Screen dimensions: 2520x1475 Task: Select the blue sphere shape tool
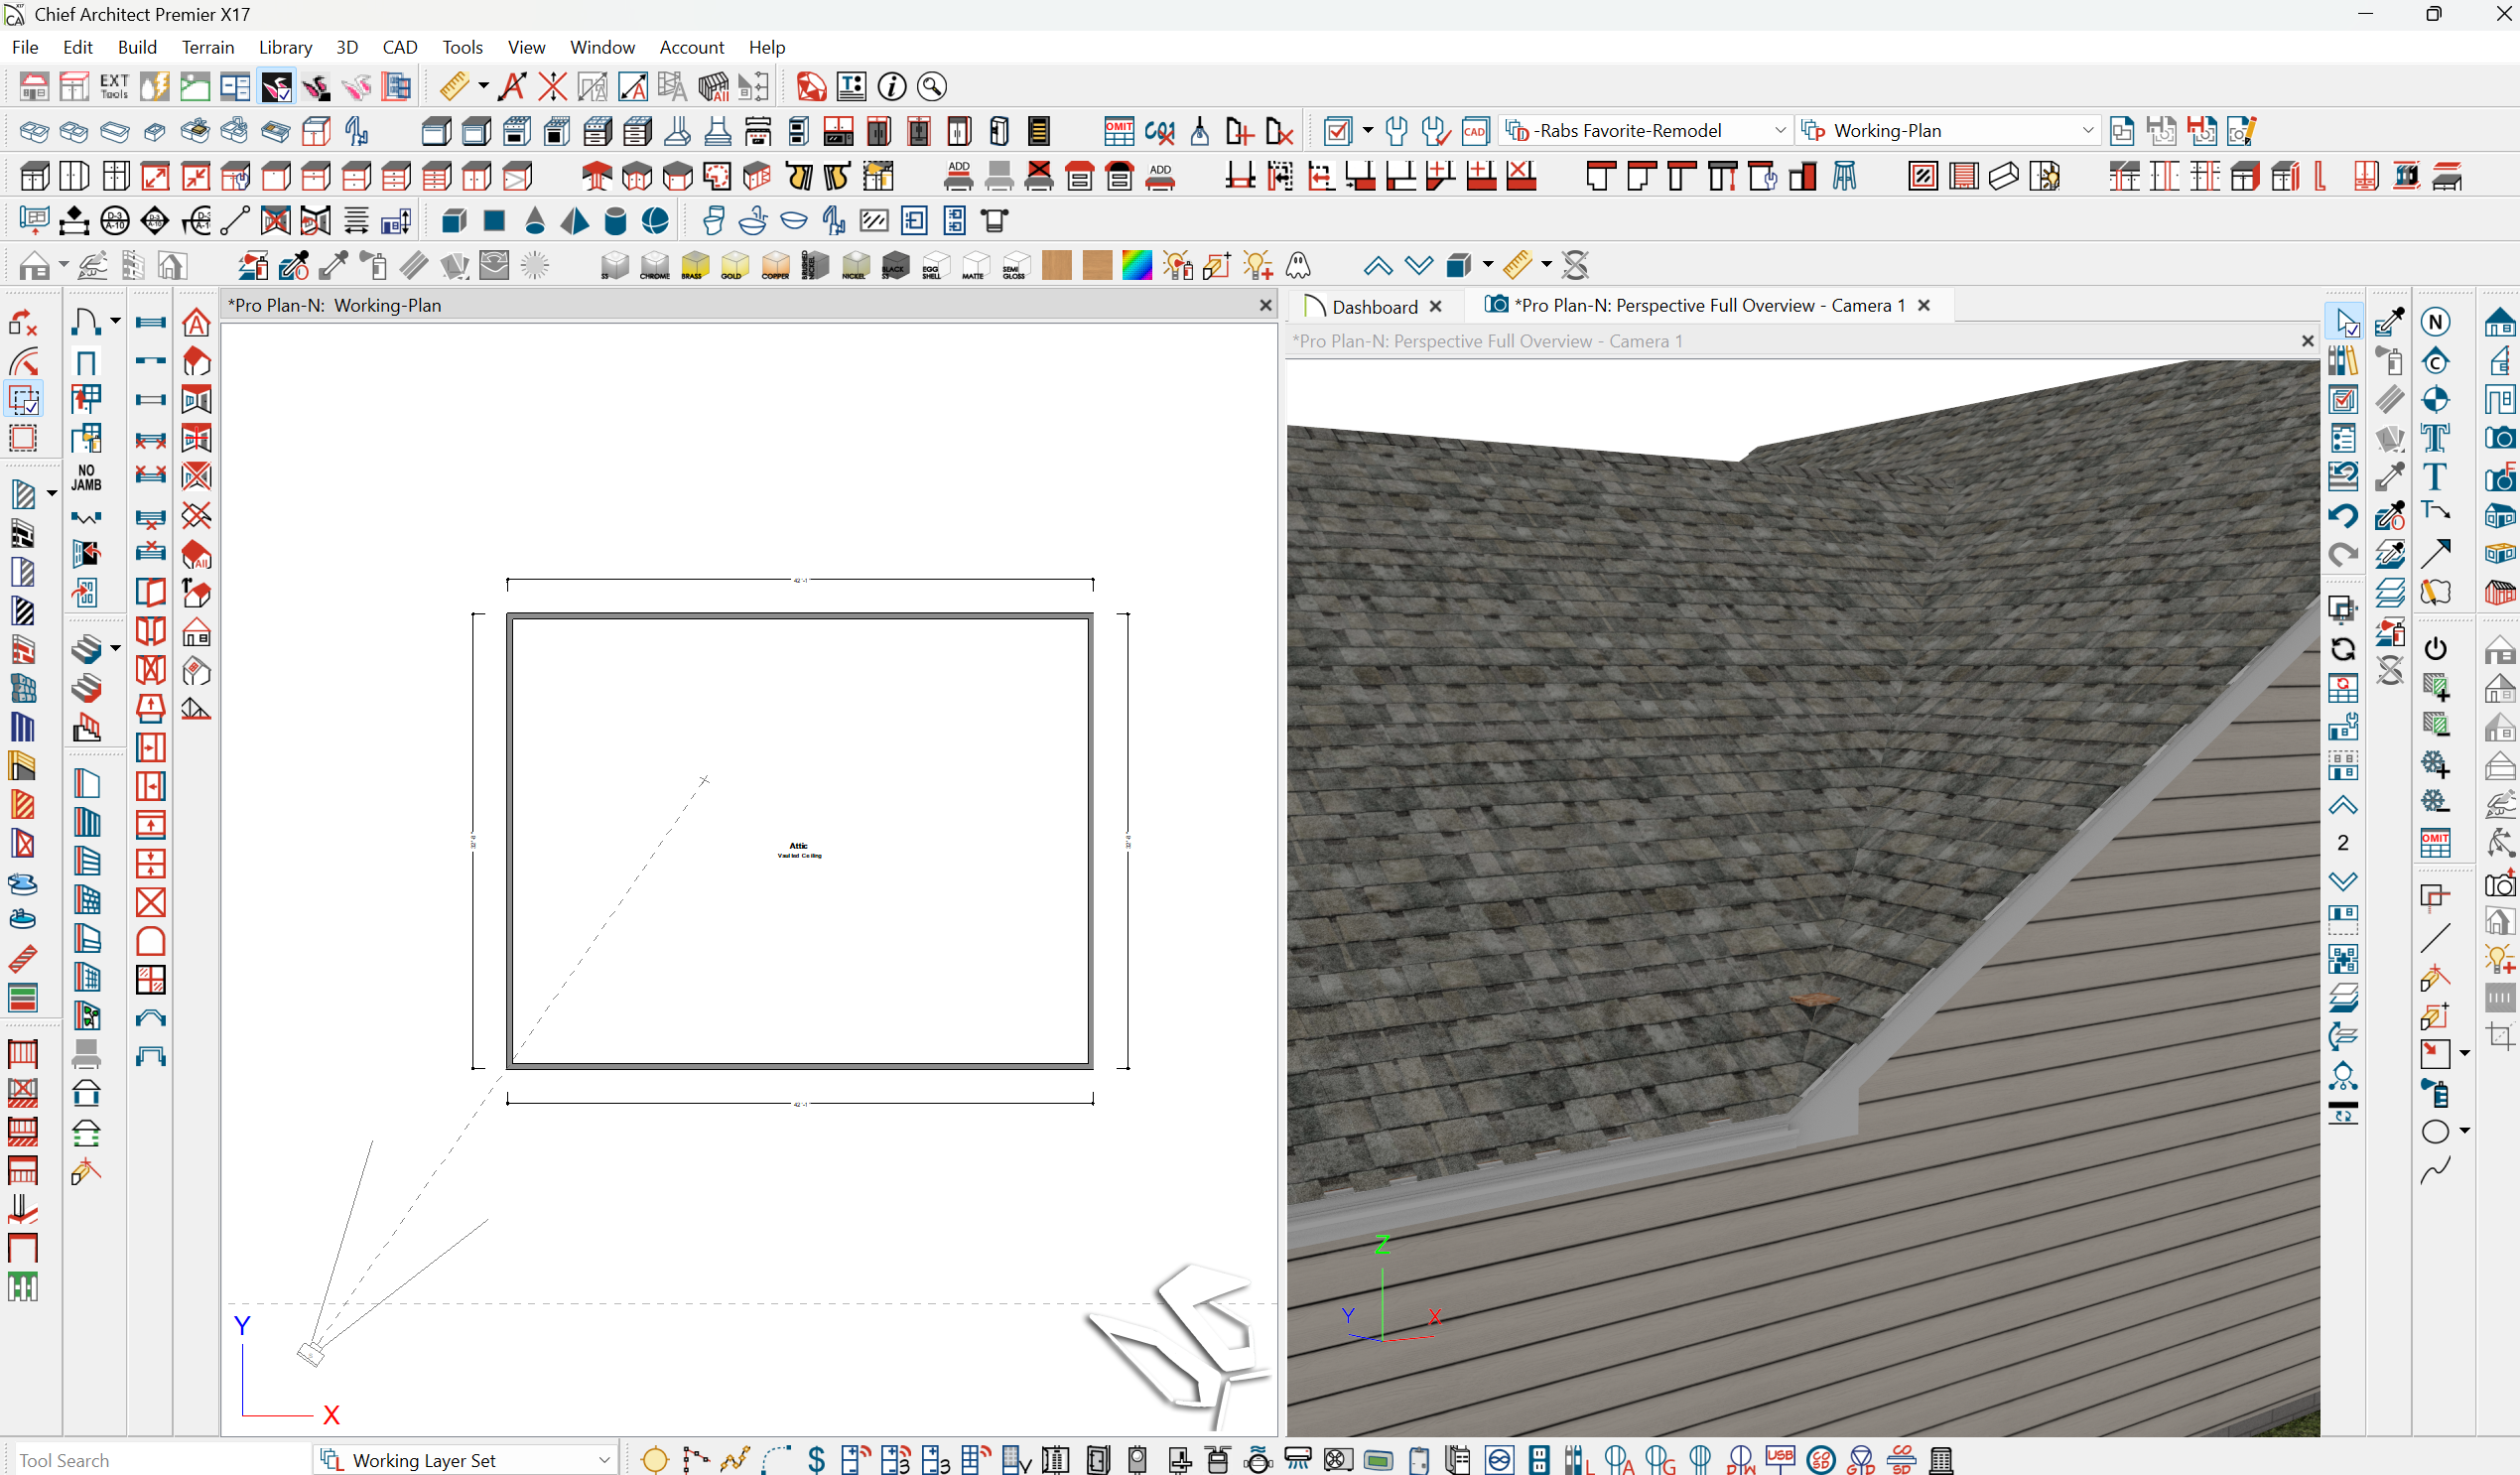[x=655, y=221]
